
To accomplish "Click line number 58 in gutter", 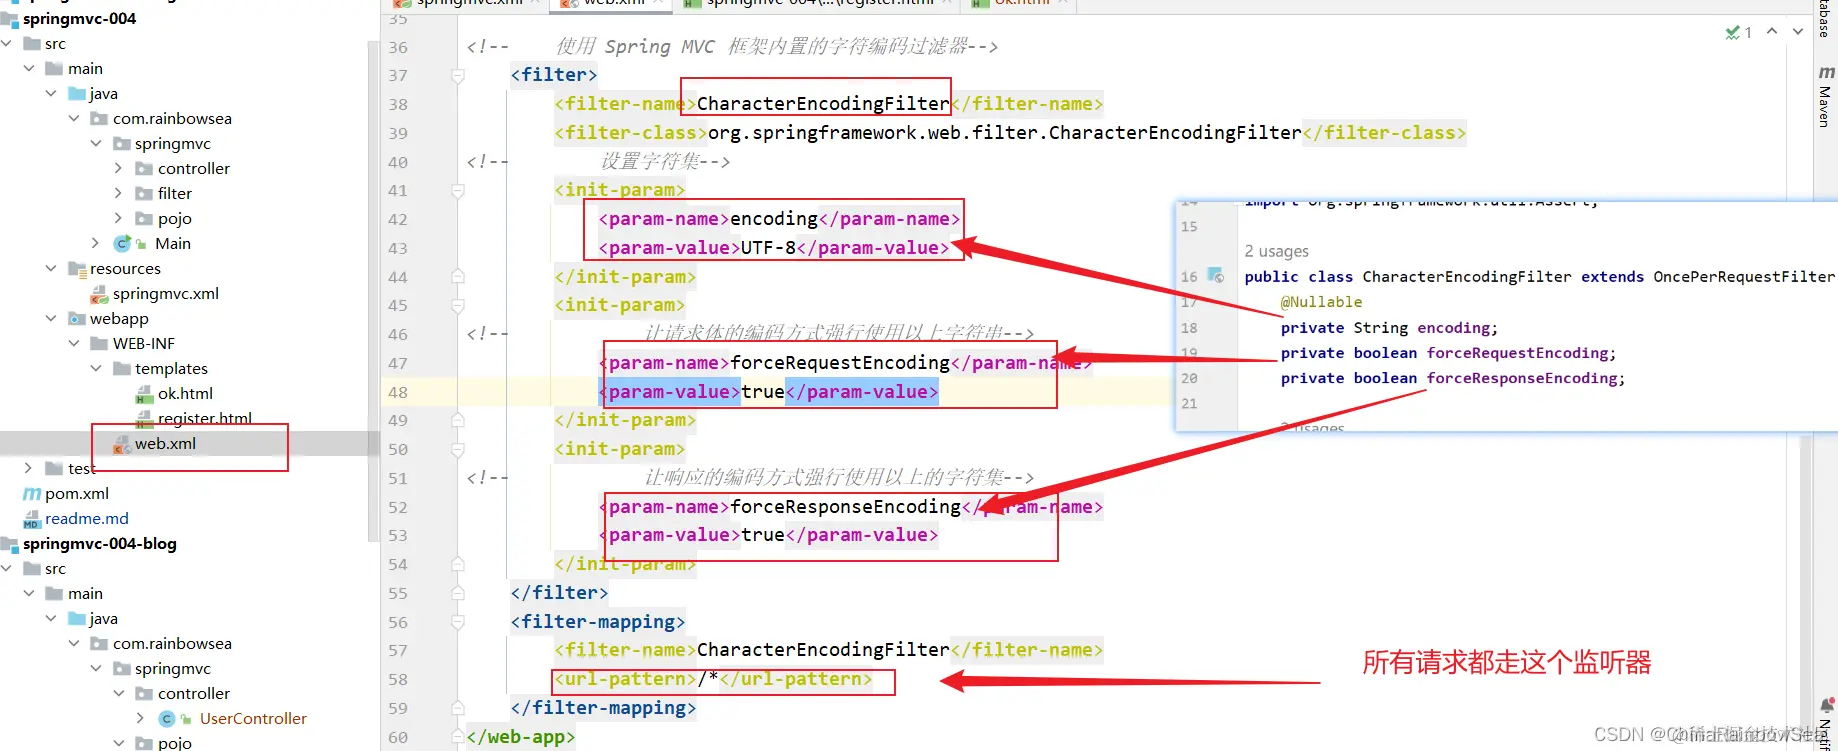I will [398, 679].
